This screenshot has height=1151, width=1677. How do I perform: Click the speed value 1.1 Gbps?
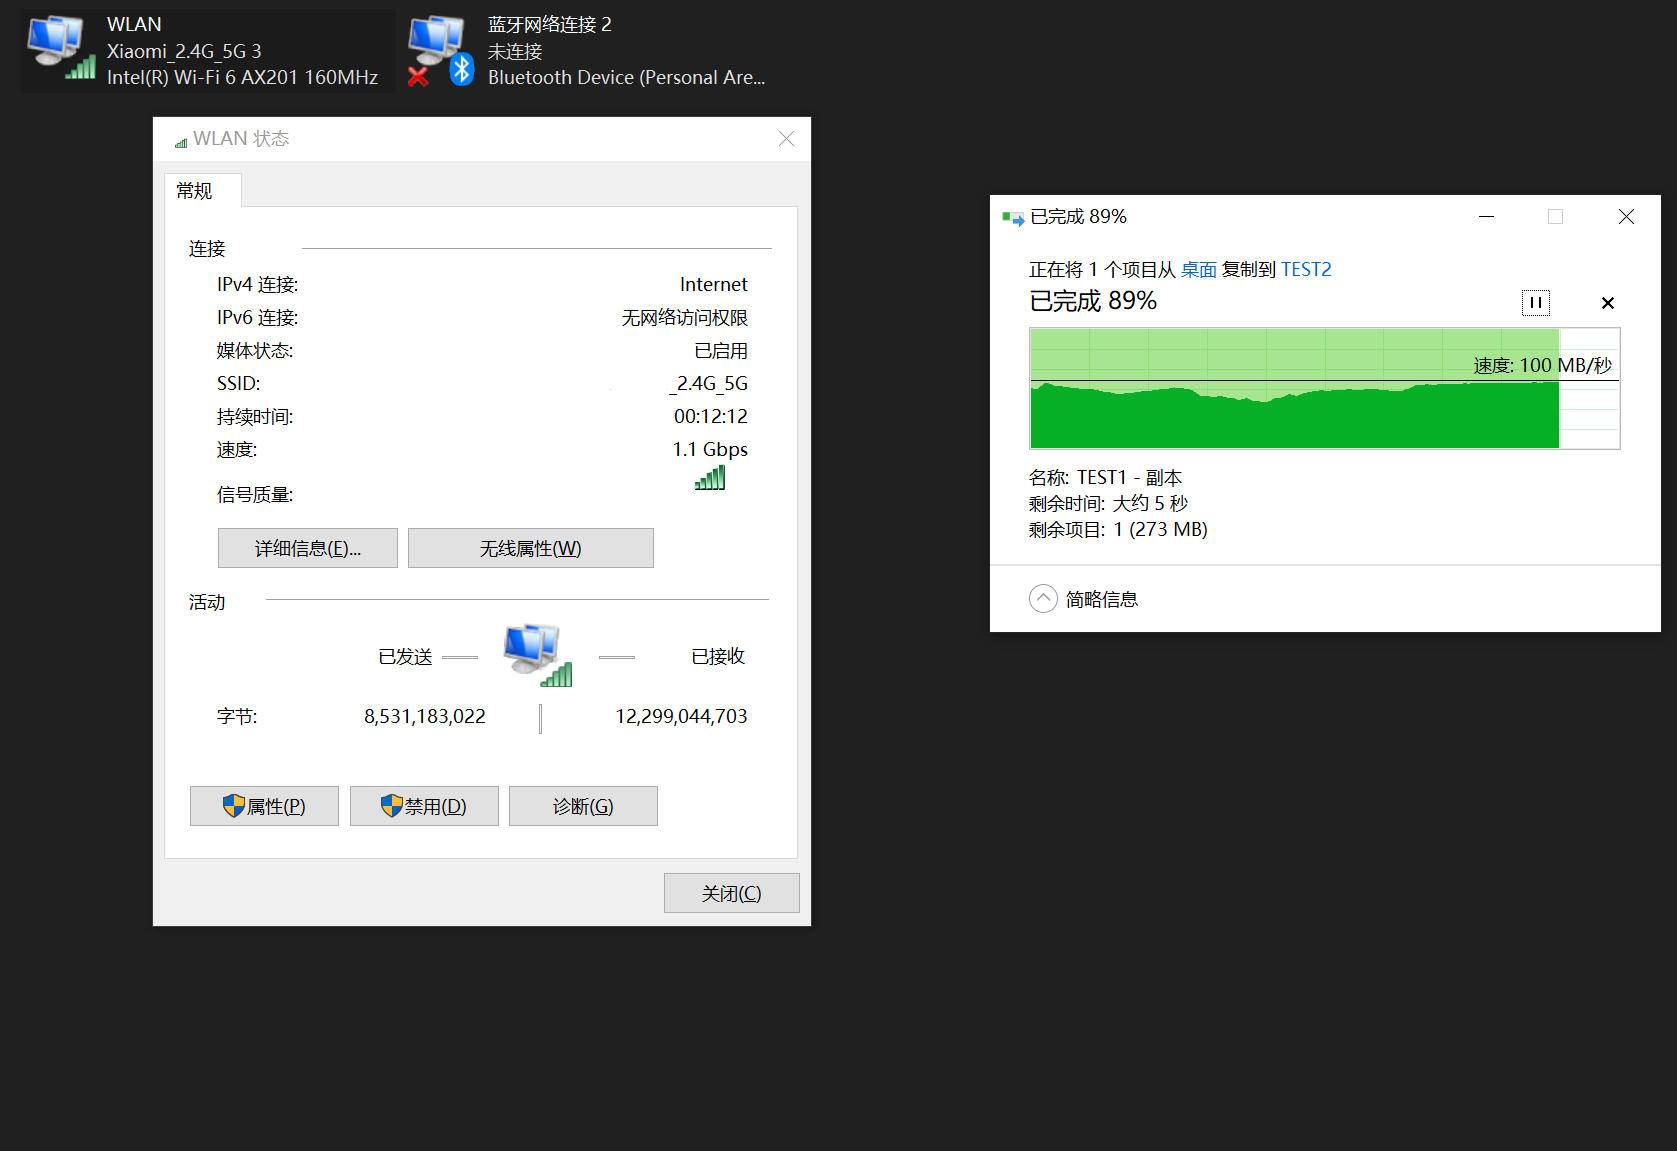(710, 449)
